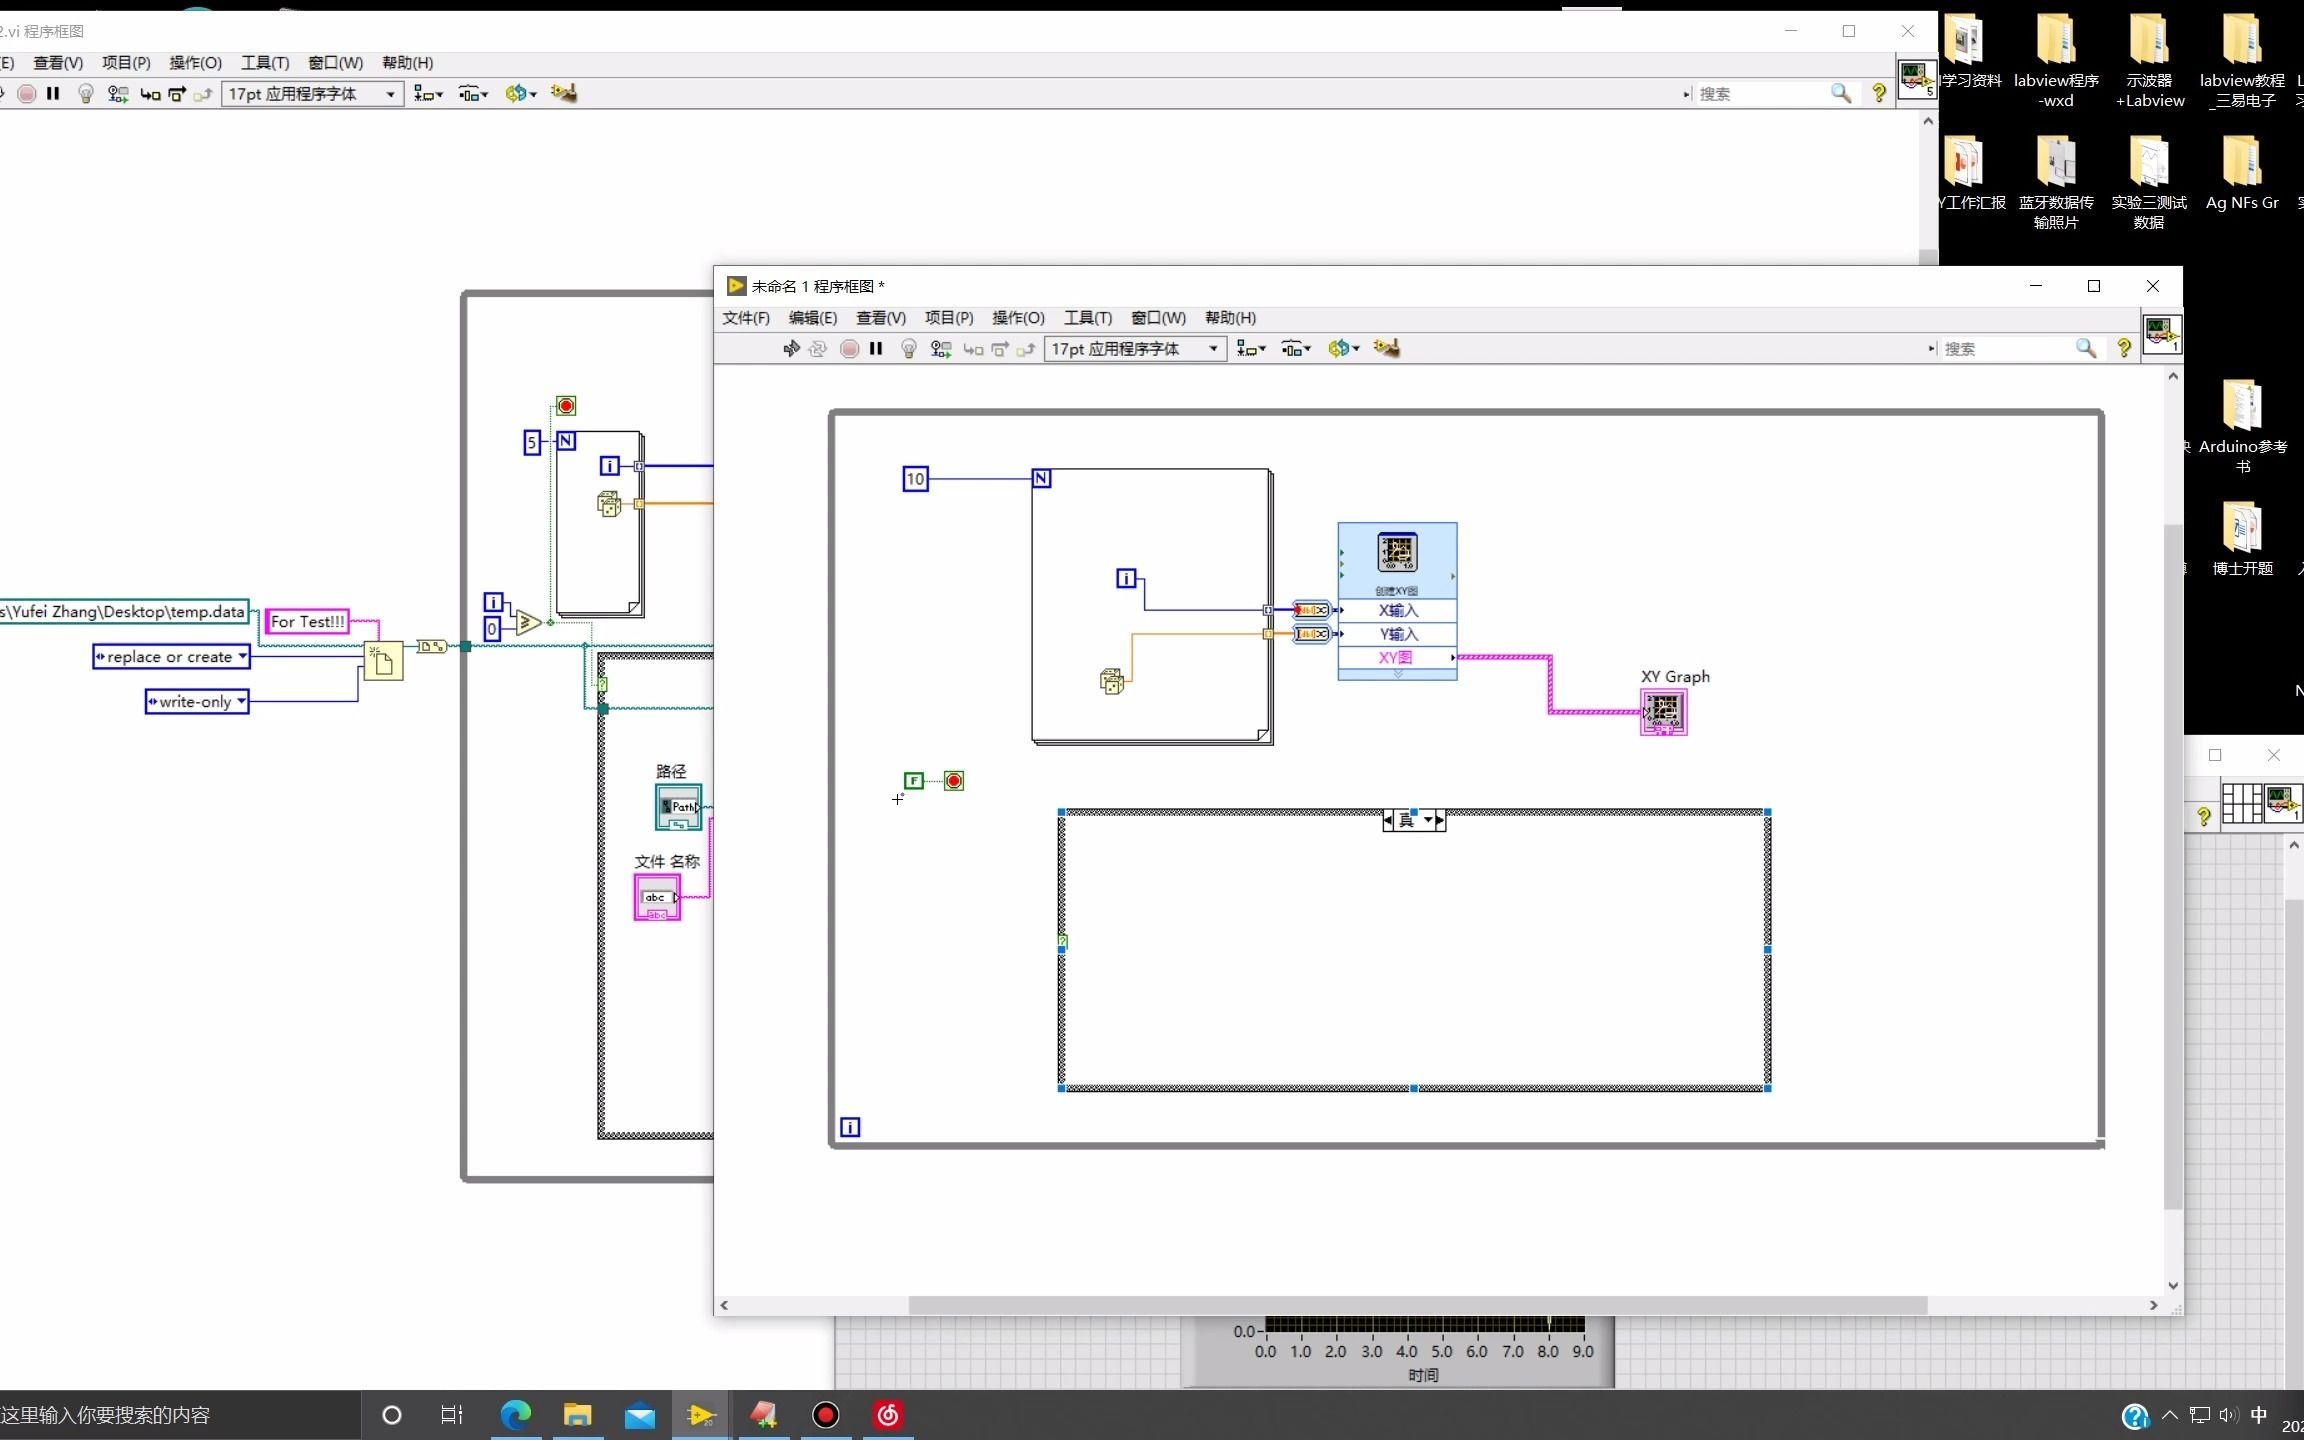The image size is (2304, 1440).
Task: Open the Distribute Objects dropdown
Action: point(1295,348)
